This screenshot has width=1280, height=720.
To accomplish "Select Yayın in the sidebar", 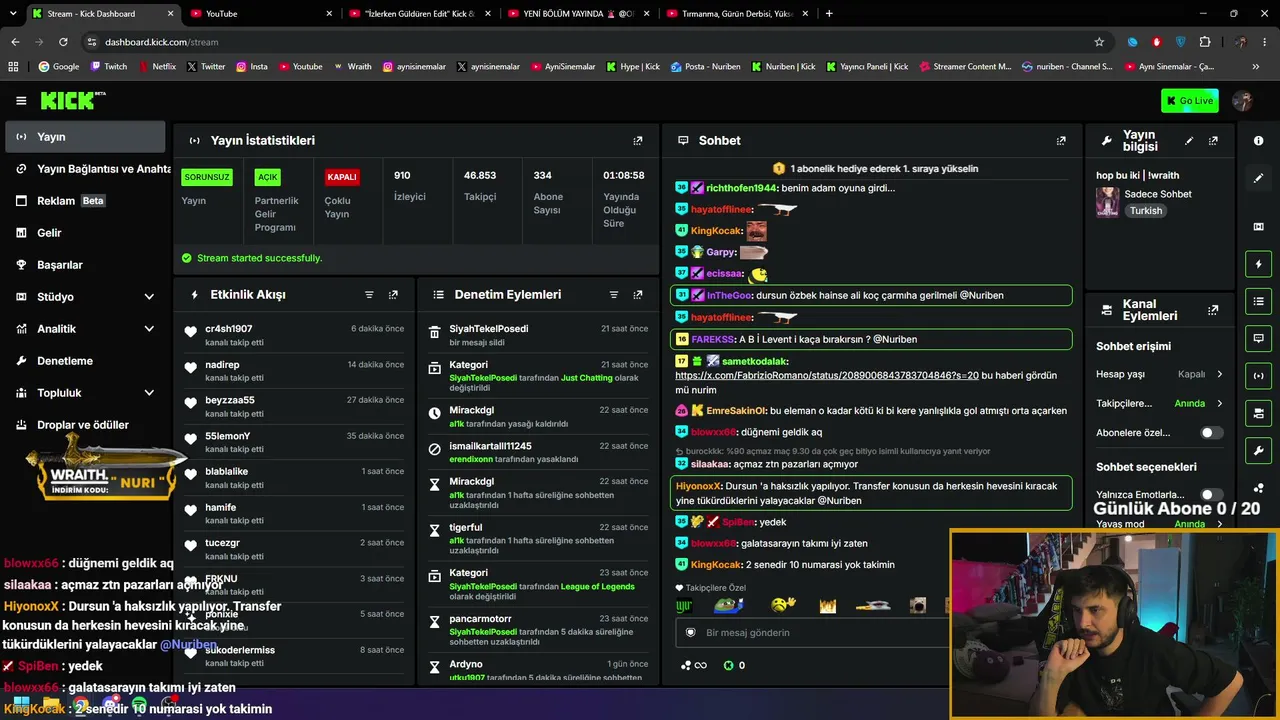I will [85, 137].
